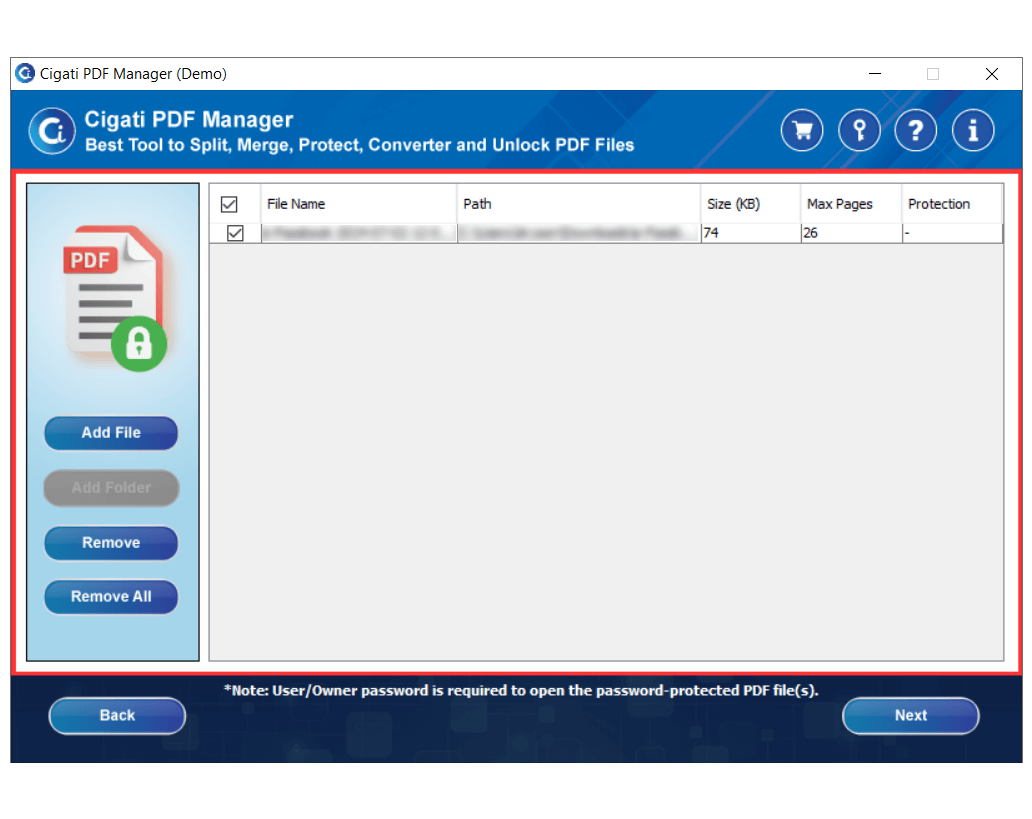The image size is (1032, 819).
Task: Uncheck the checkbox for the listed PDF row
Action: [235, 233]
